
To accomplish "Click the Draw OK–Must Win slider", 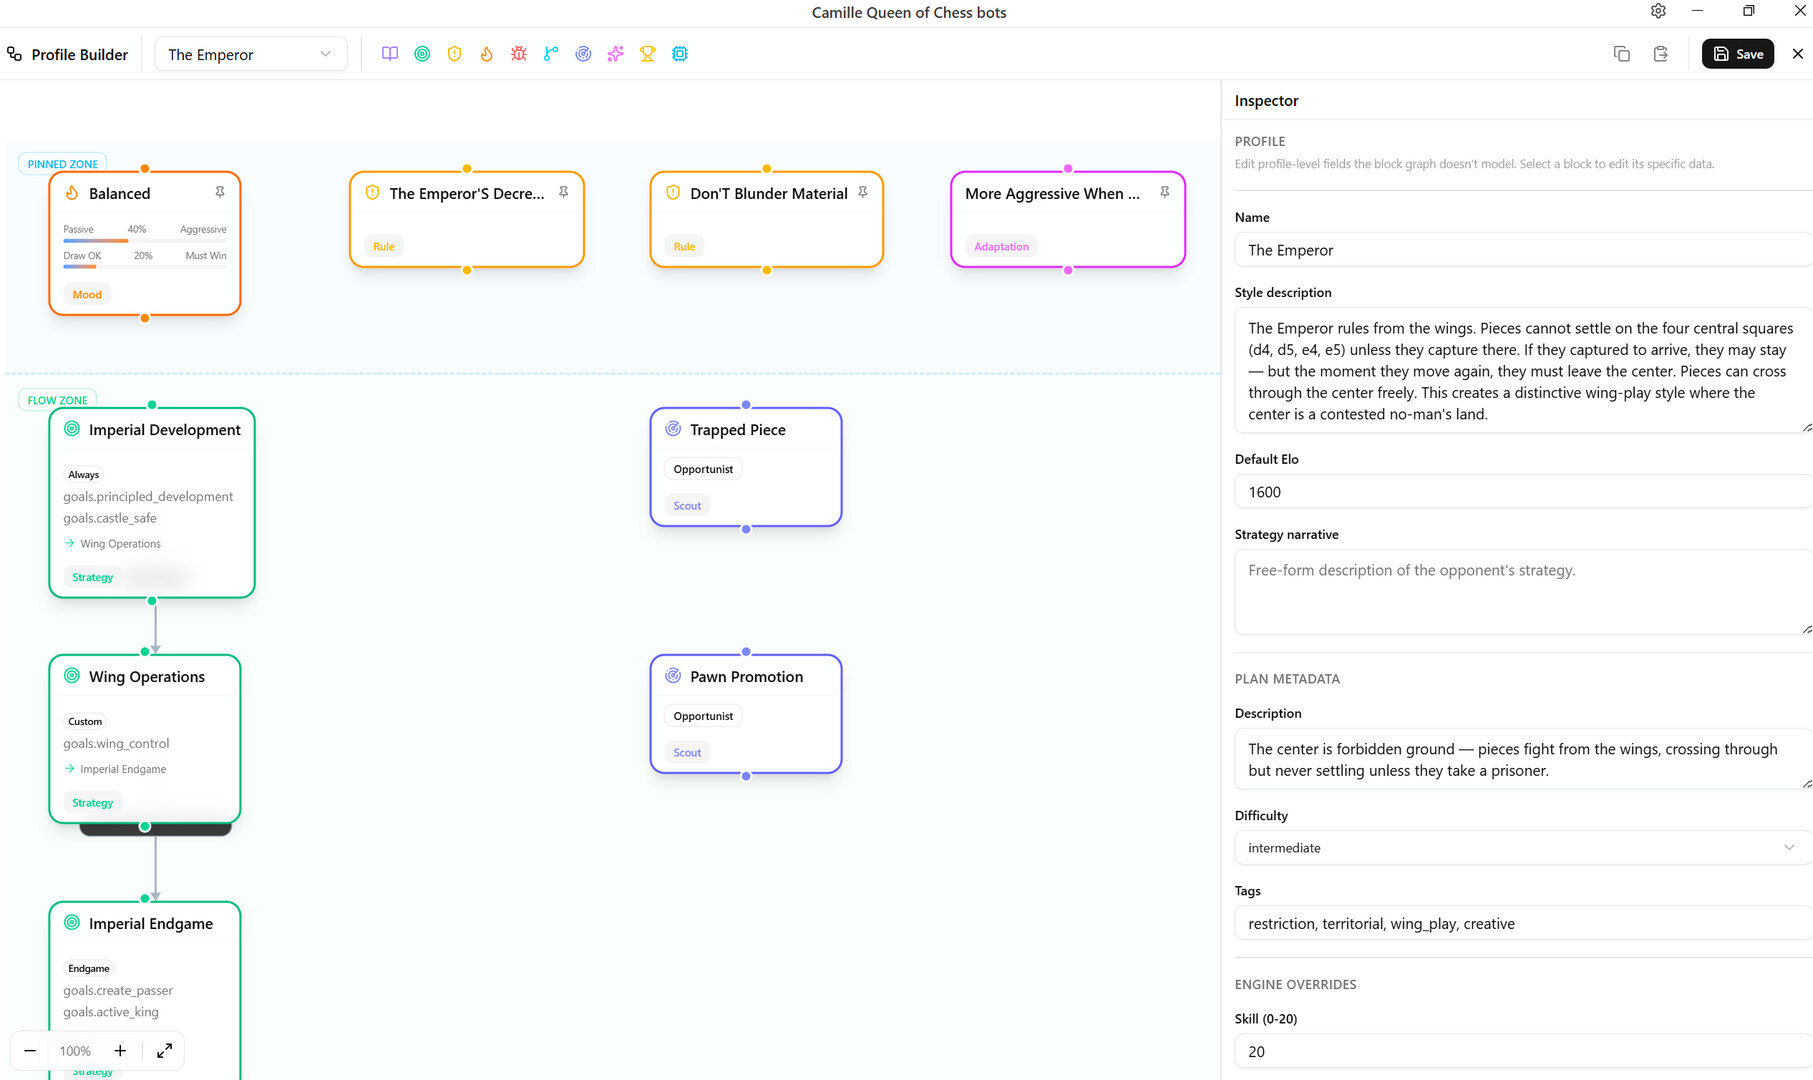I will pos(145,267).
